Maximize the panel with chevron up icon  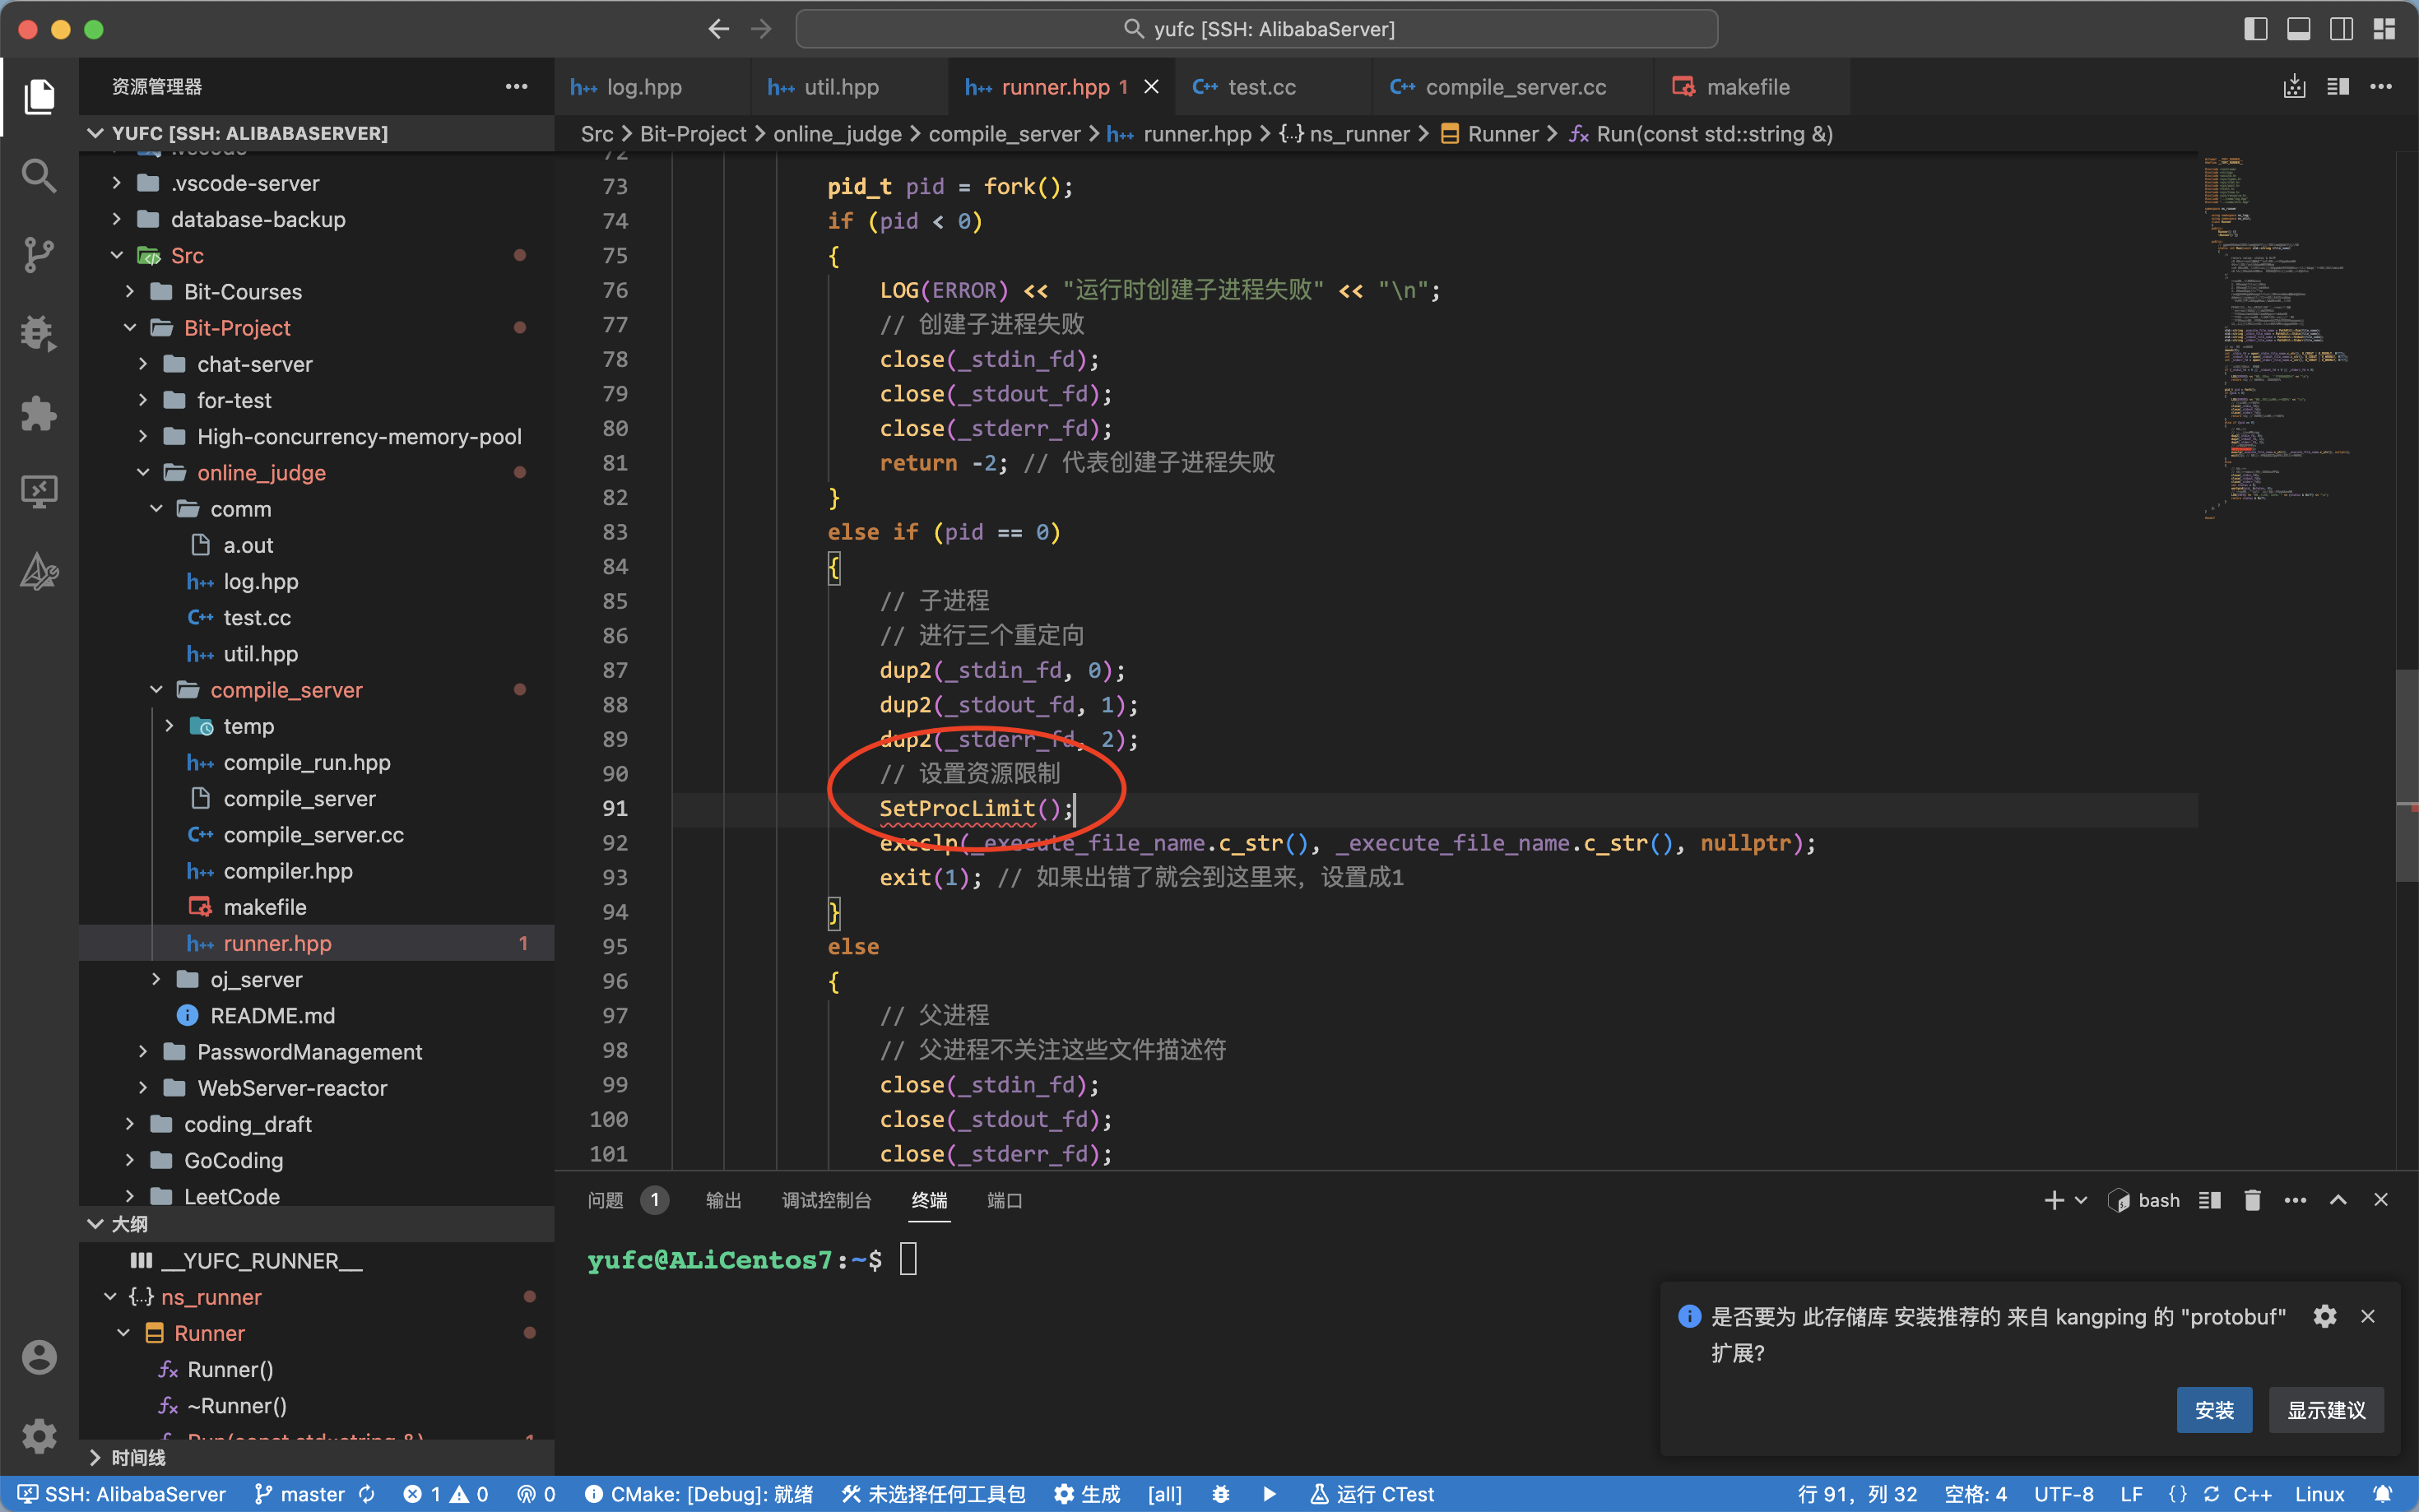click(2338, 1200)
